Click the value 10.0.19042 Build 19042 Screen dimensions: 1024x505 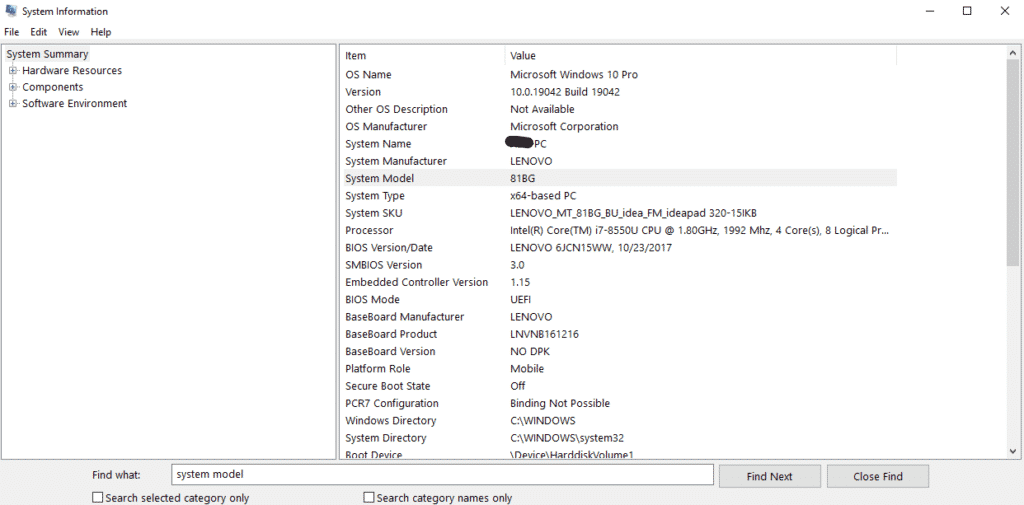pos(565,92)
